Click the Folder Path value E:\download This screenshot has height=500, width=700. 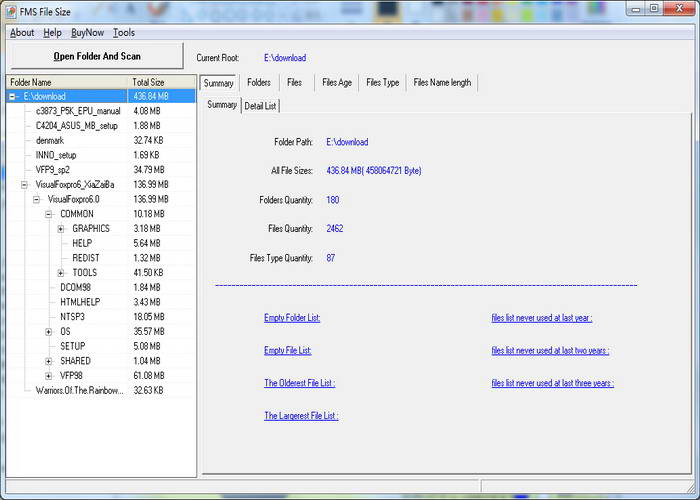click(x=347, y=142)
